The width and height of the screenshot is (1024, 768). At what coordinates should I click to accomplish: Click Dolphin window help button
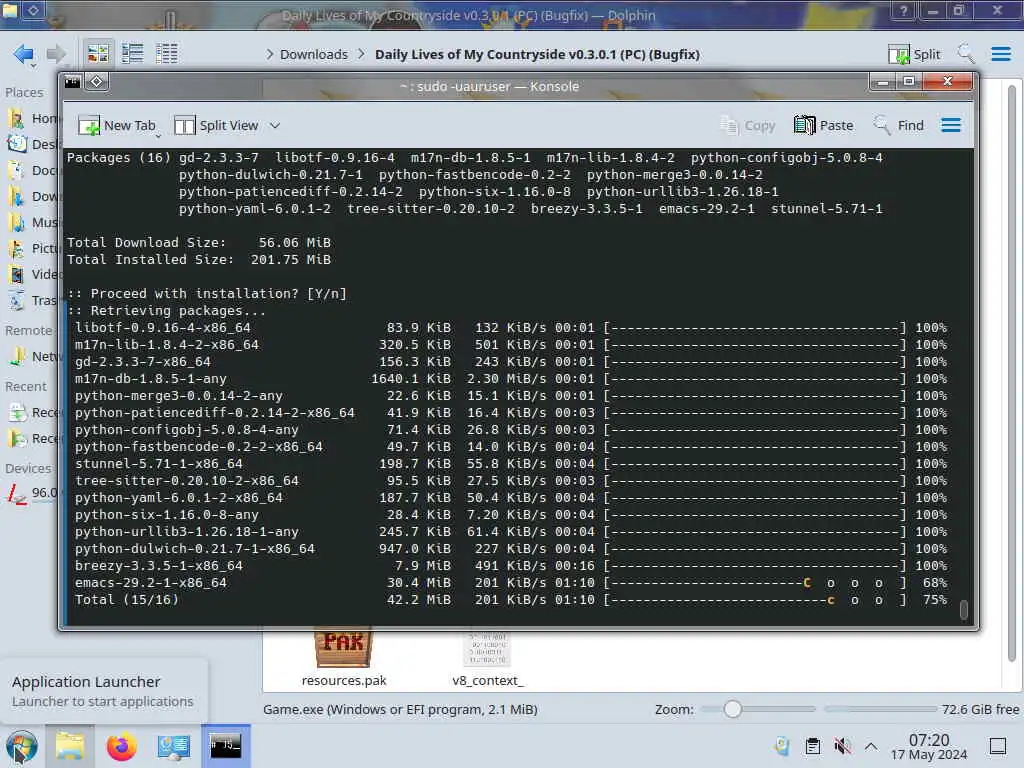click(903, 11)
